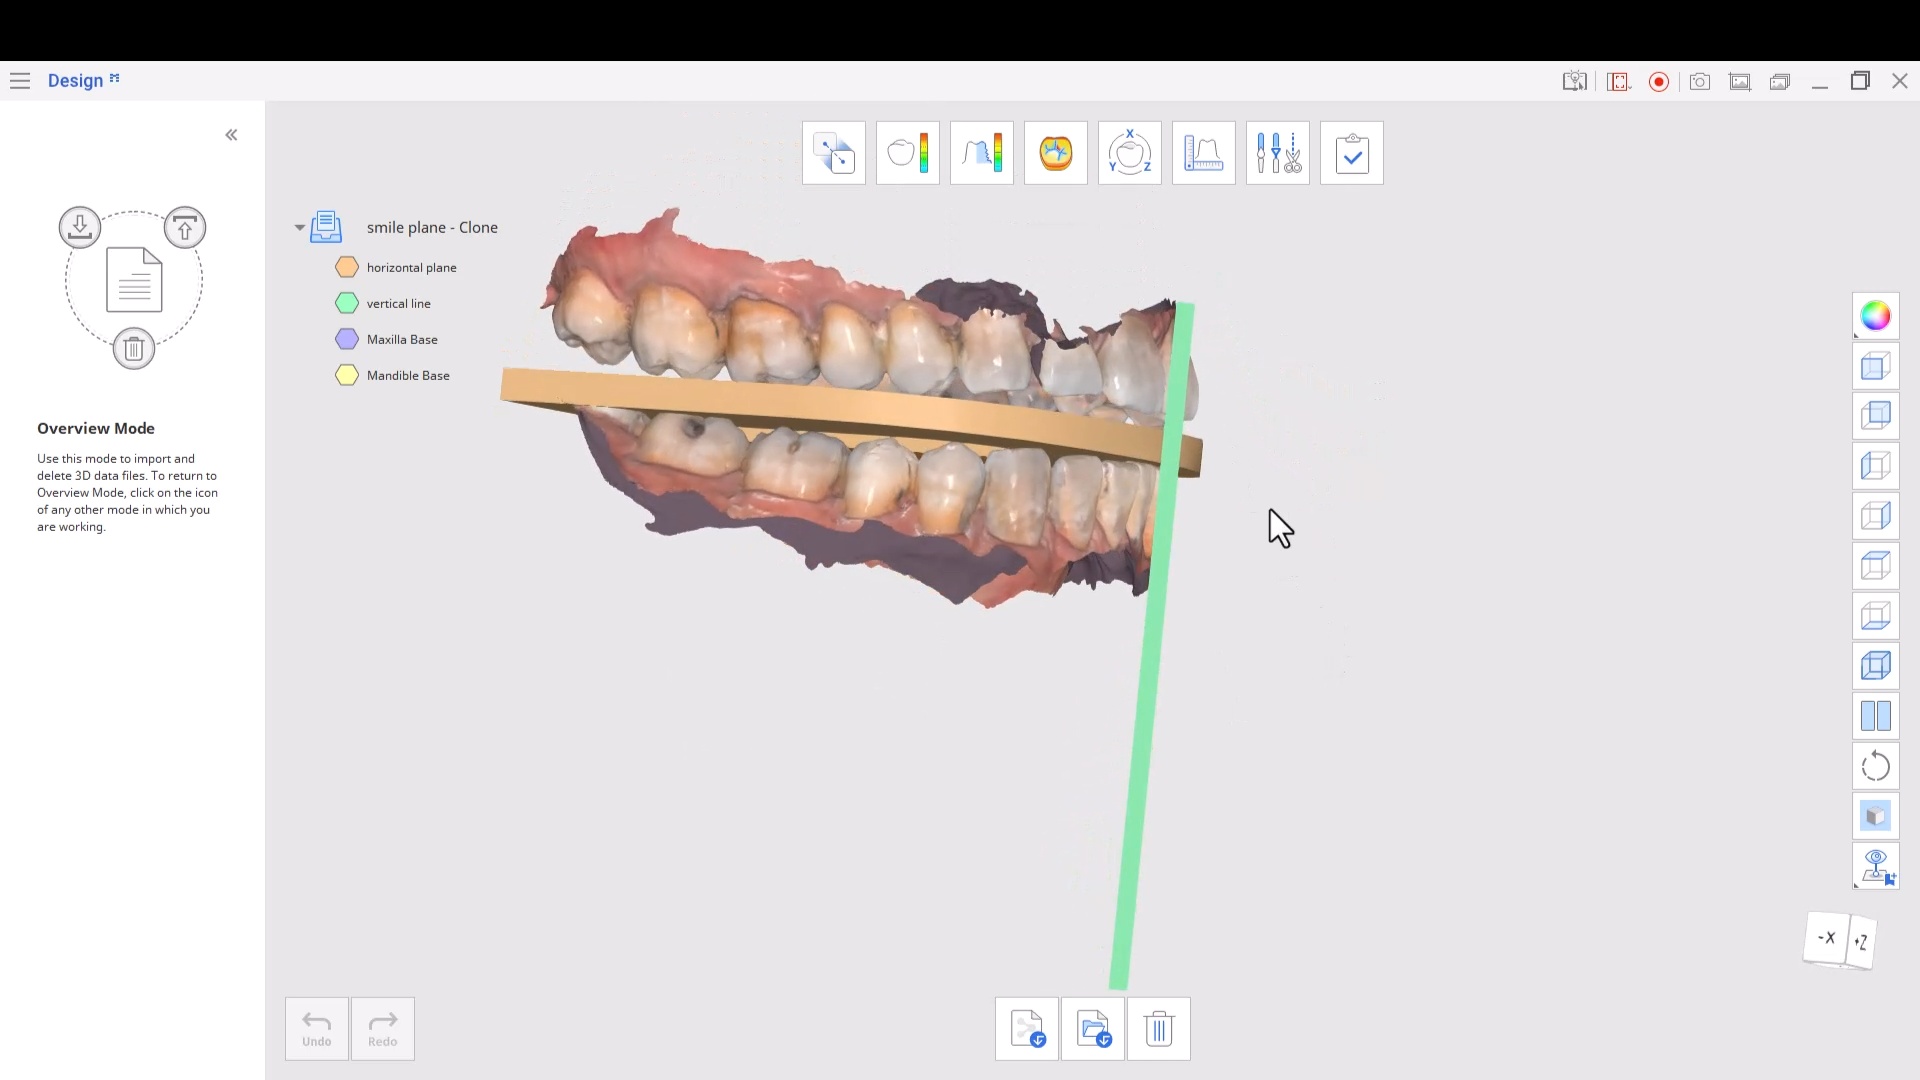Open the hamburger main menu

20,80
